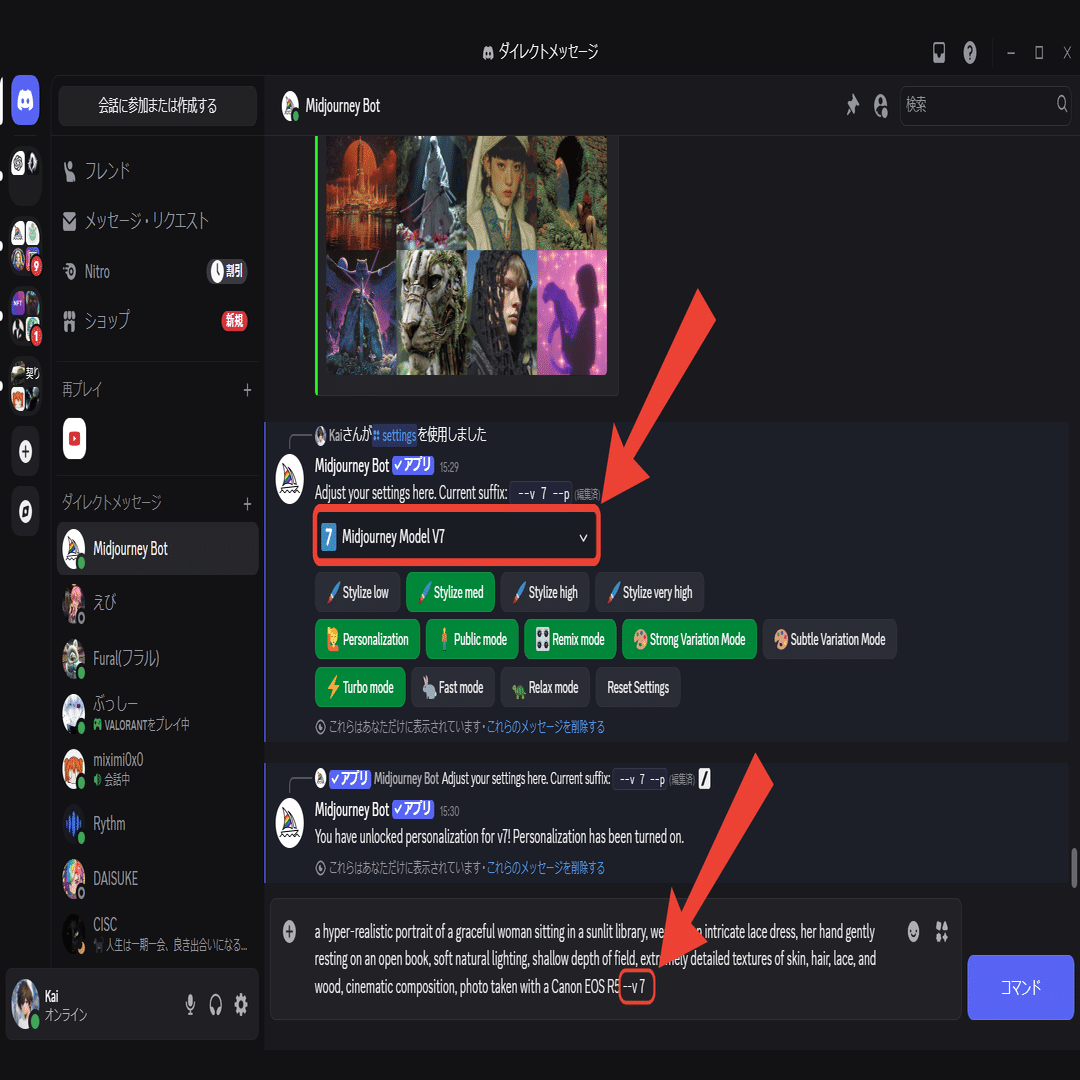
Task: Open the server folder with NFT icon
Action: 25,316
